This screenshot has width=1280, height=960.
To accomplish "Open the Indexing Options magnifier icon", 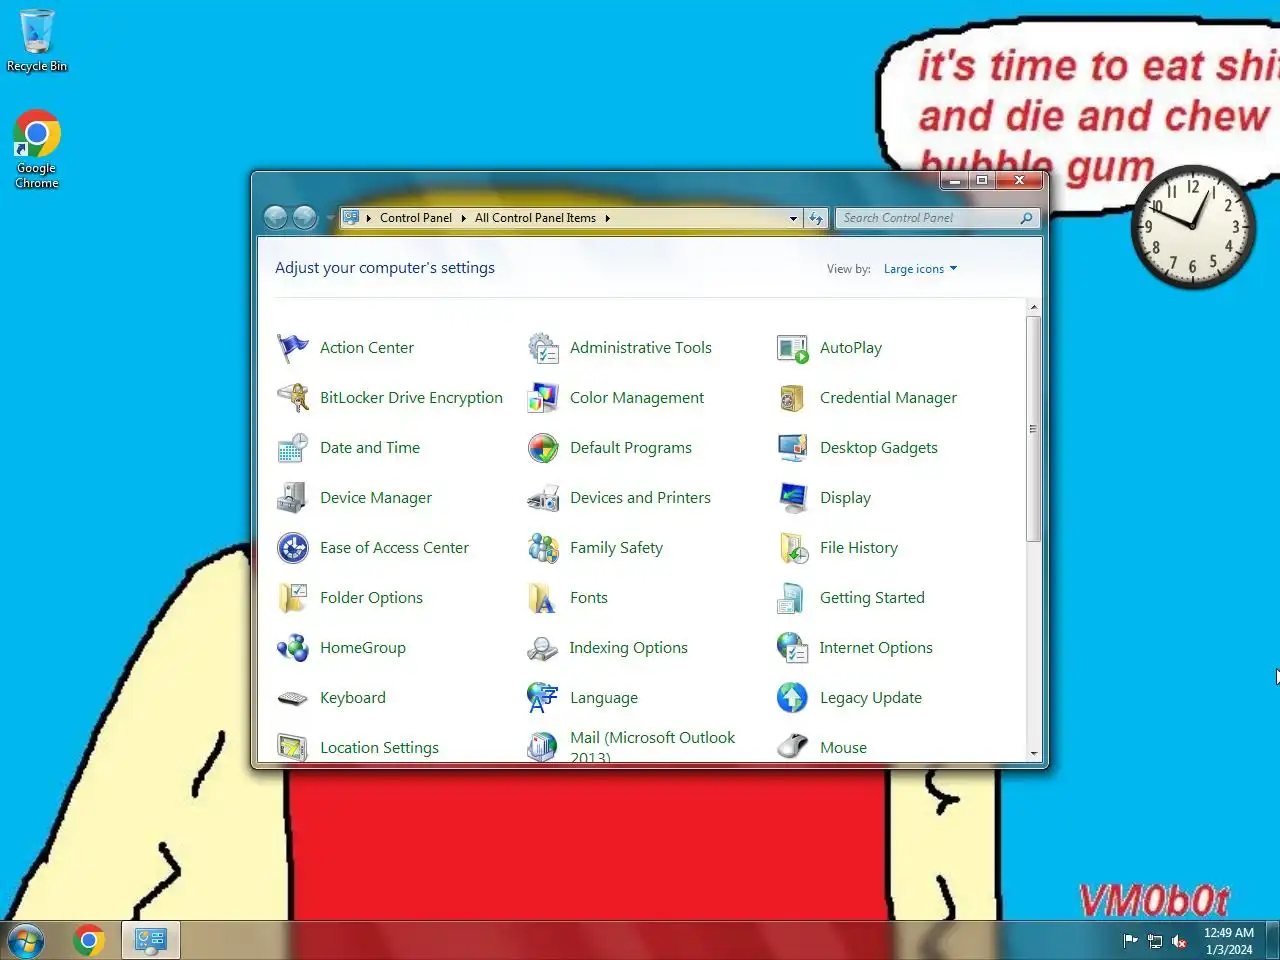I will click(x=542, y=648).
